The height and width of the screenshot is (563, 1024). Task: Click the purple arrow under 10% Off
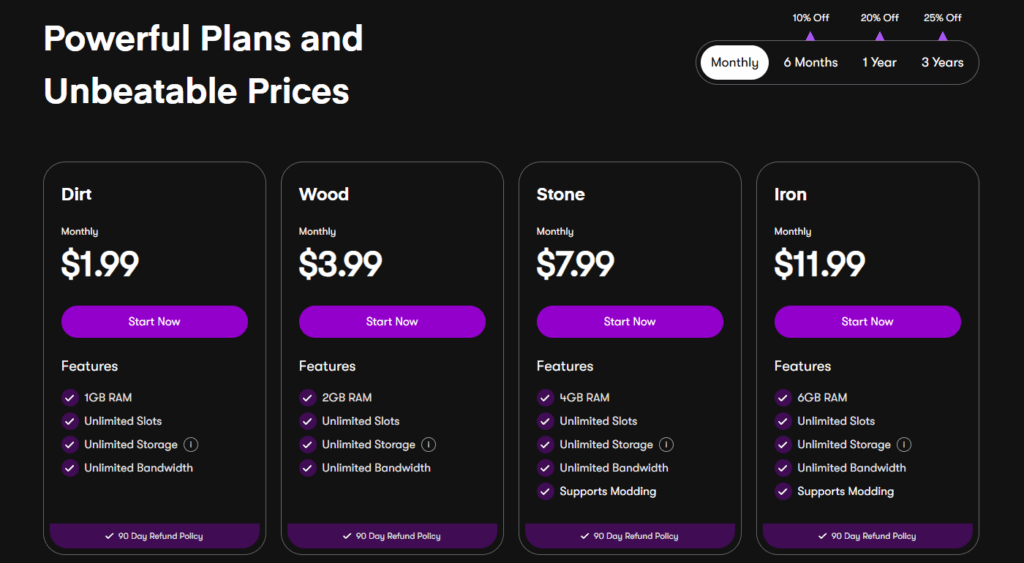(810, 36)
